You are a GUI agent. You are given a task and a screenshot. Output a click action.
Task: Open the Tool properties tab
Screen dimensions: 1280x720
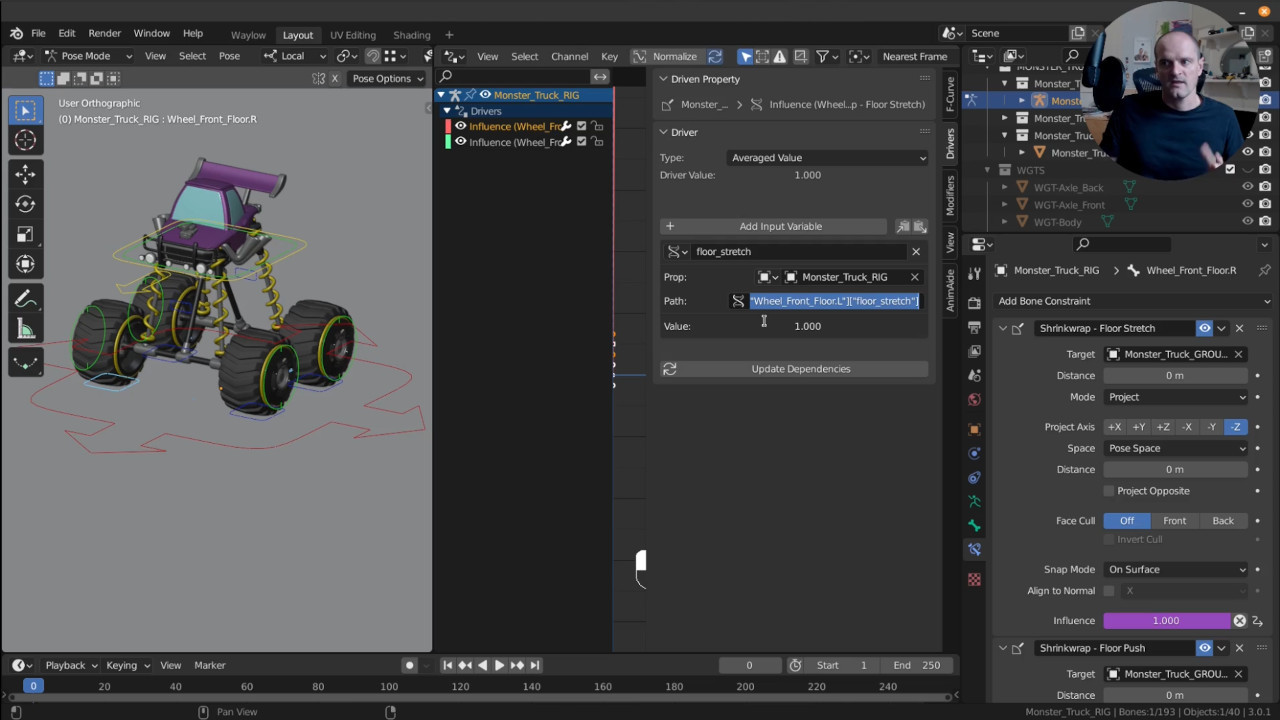tap(975, 274)
